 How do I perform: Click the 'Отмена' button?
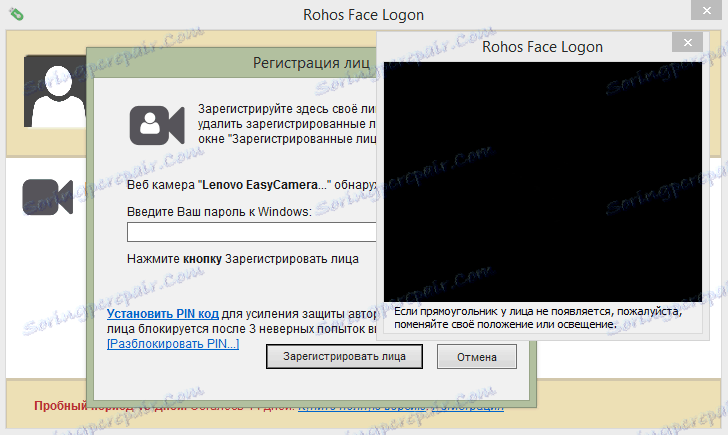pyautogui.click(x=477, y=357)
